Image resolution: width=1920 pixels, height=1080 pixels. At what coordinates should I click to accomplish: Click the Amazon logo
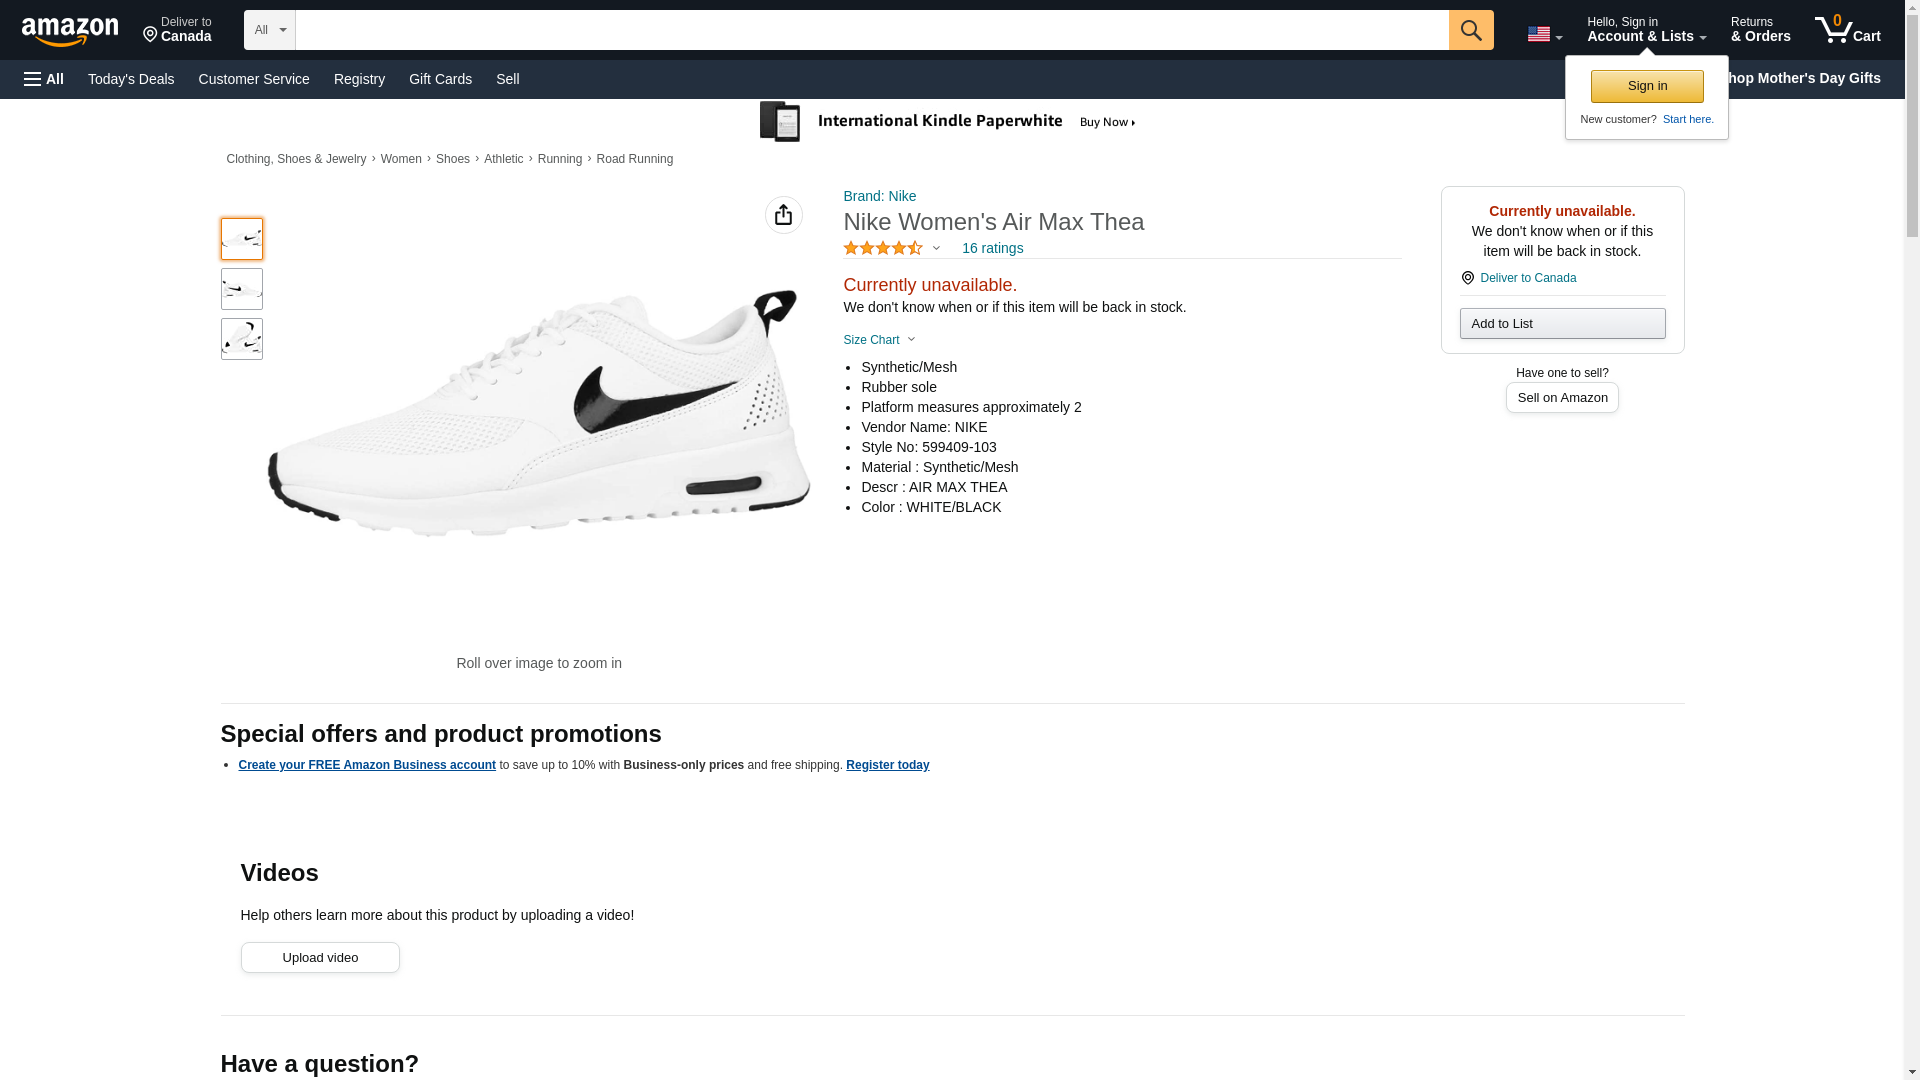[70, 32]
